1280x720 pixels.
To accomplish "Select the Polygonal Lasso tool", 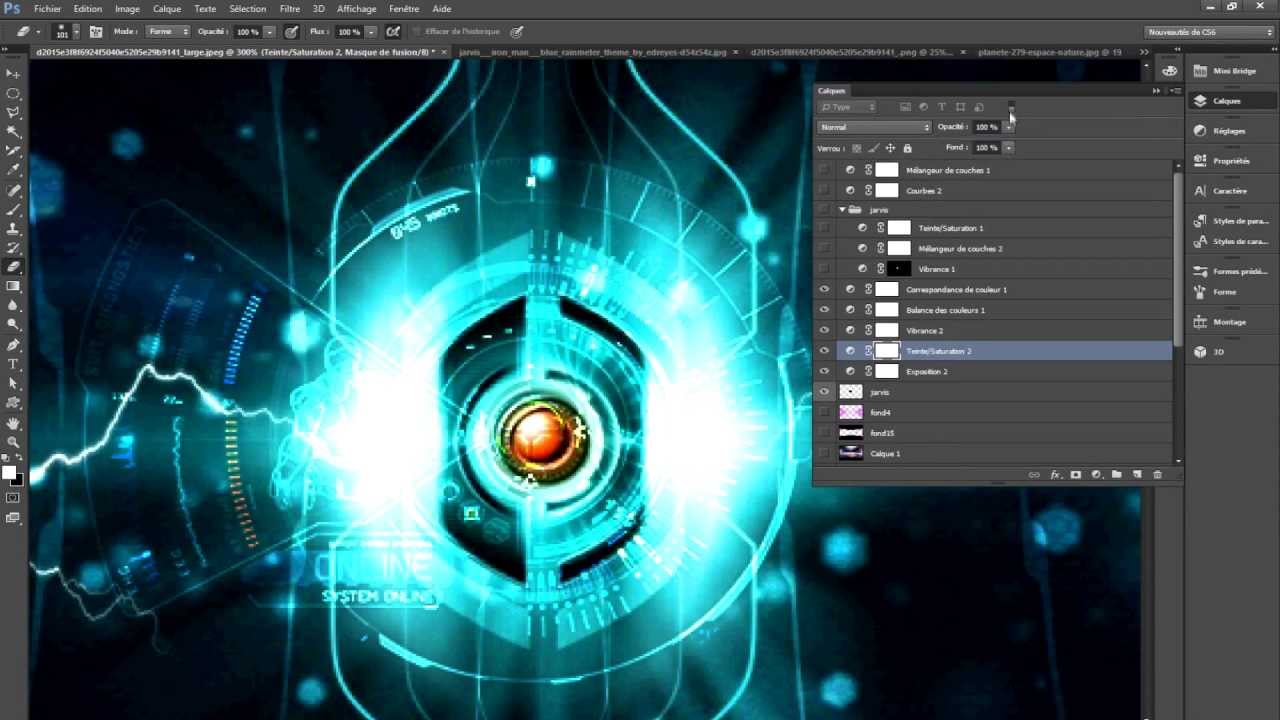I will pyautogui.click(x=14, y=112).
